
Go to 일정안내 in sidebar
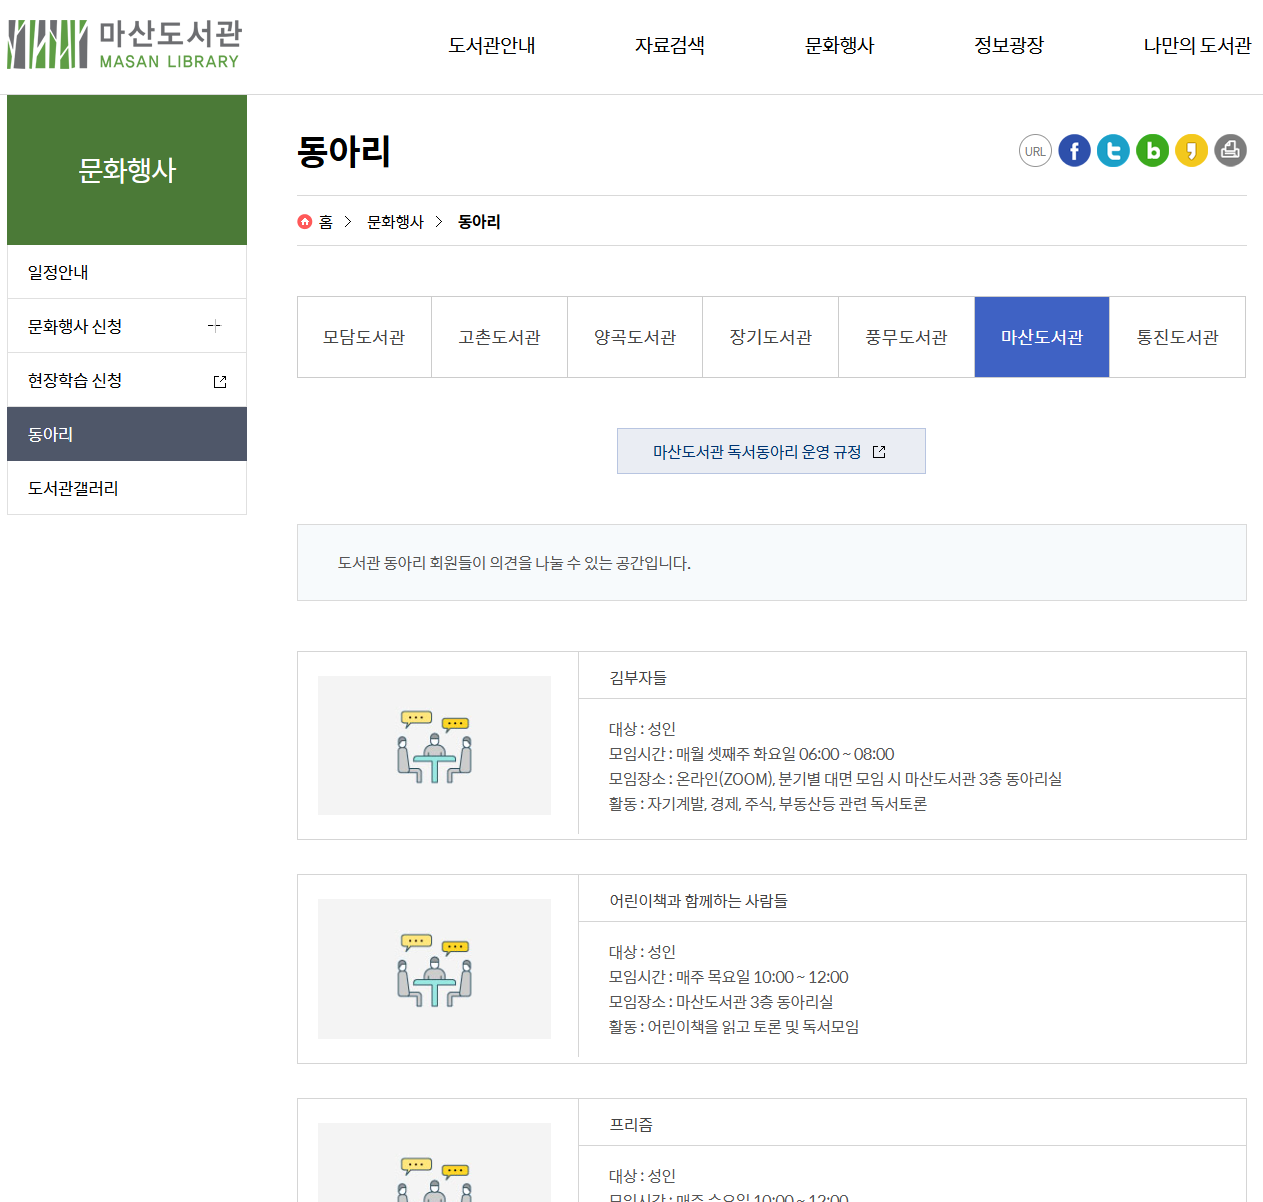tap(127, 272)
